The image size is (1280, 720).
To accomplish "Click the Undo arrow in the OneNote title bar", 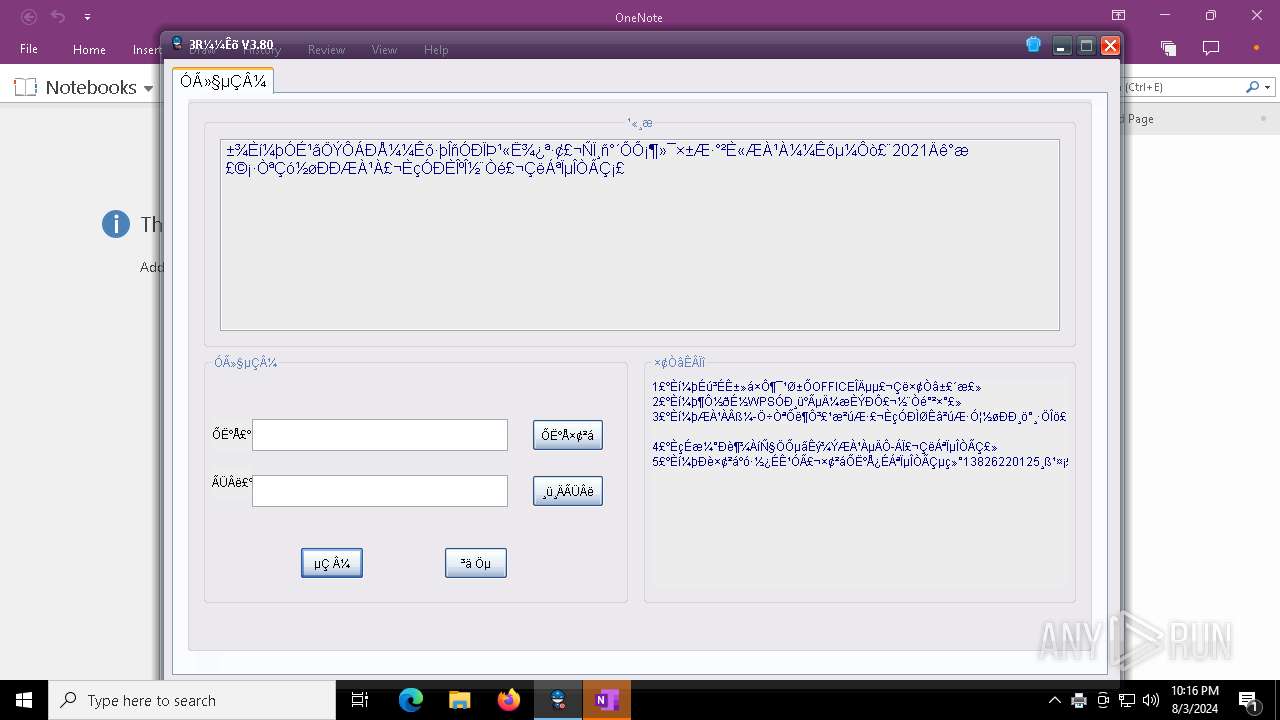I will point(58,17).
